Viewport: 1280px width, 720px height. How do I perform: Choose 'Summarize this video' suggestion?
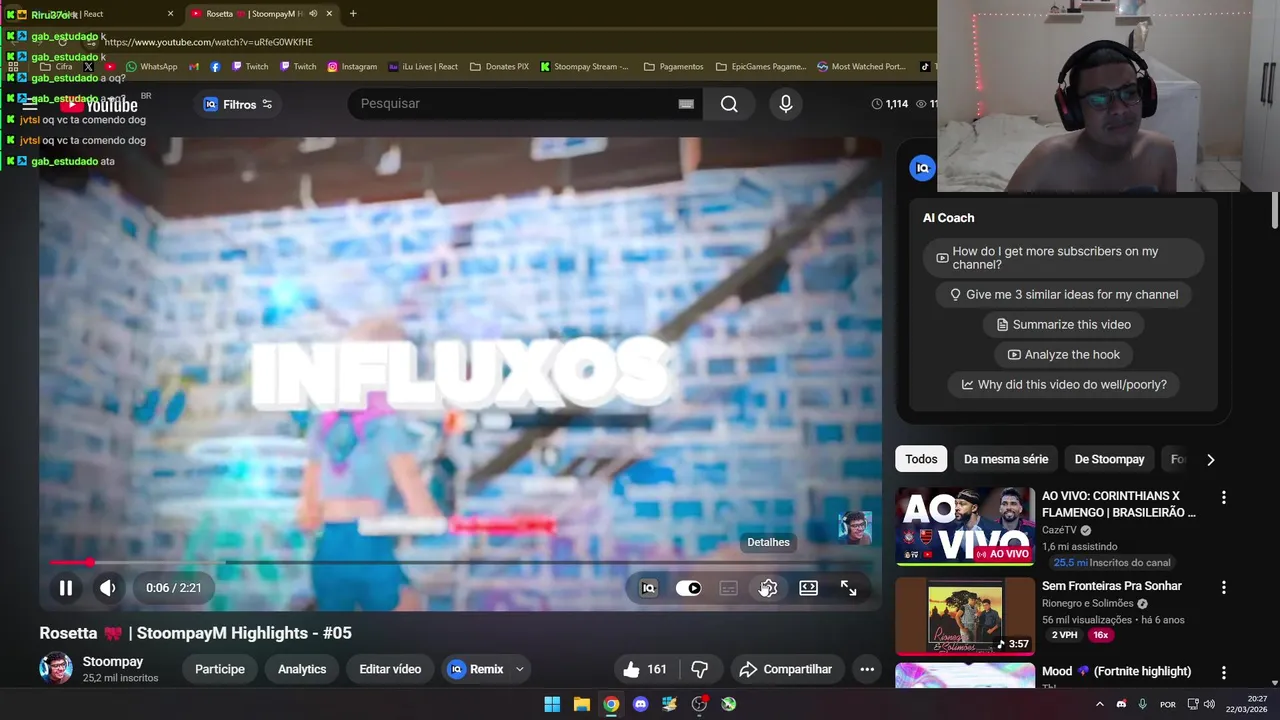click(1063, 325)
